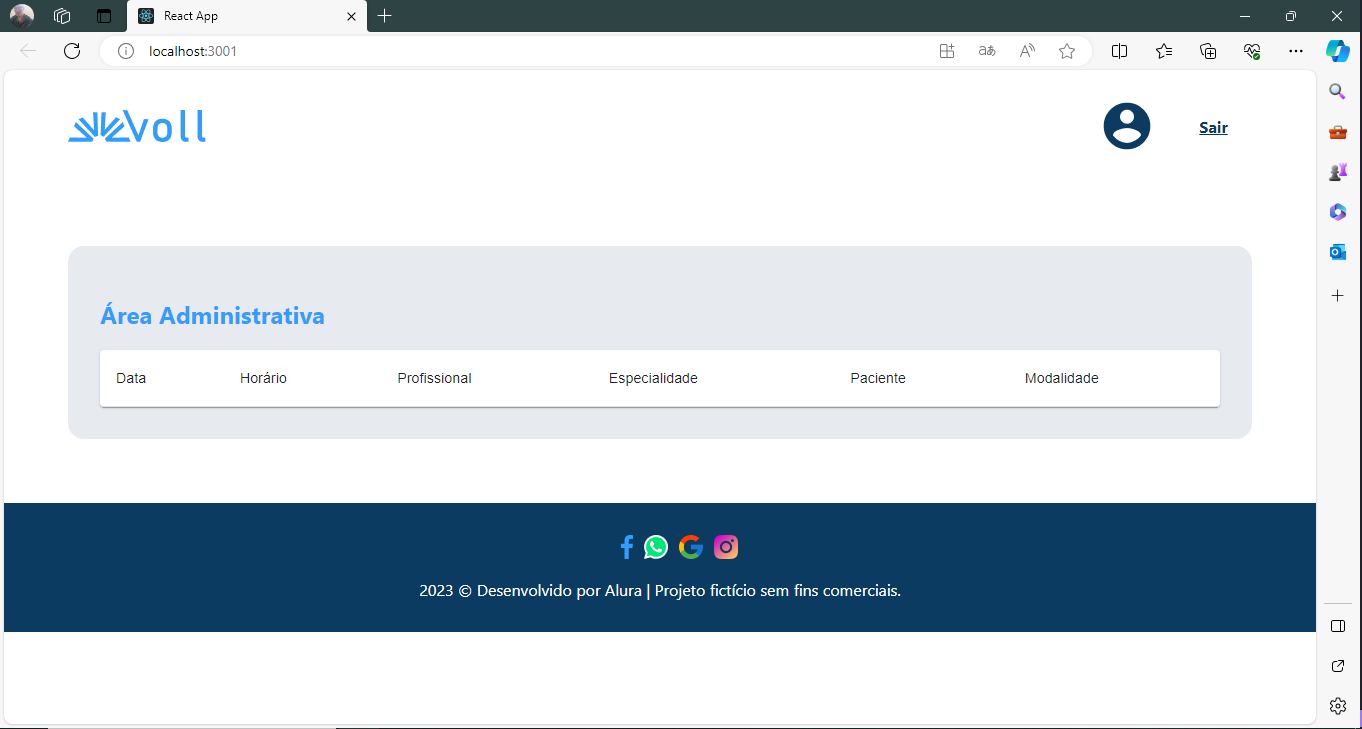Add a sidebar app with plus icon

(1338, 296)
